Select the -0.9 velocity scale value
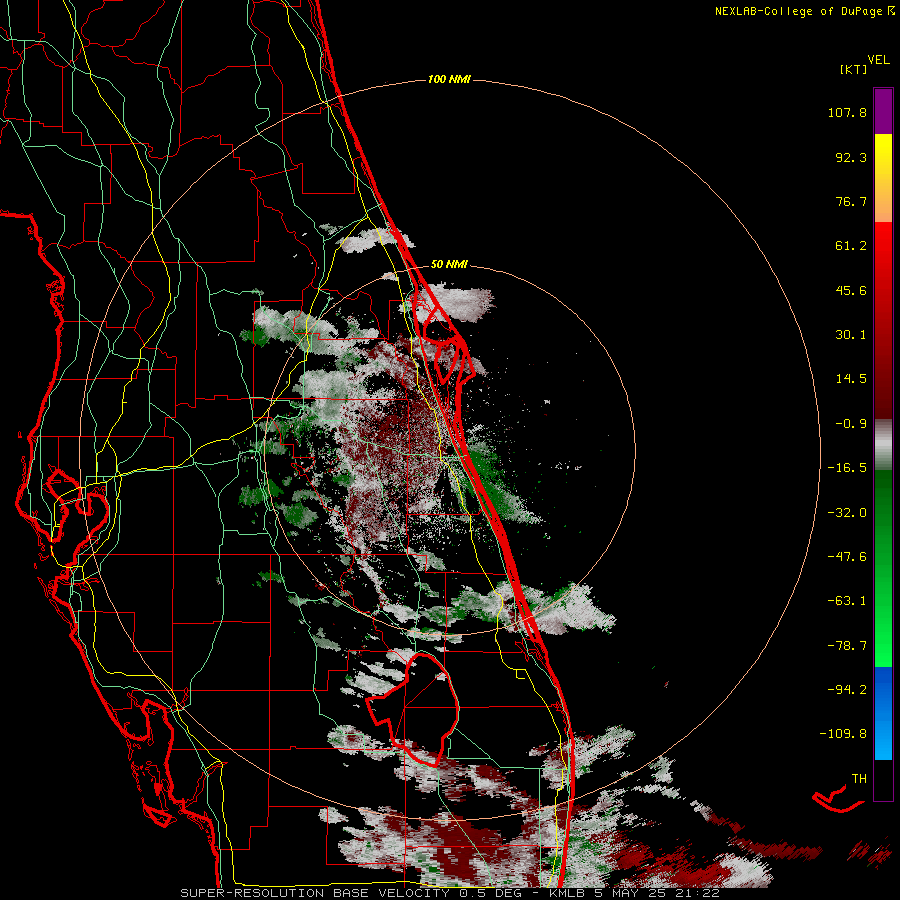The image size is (900, 900). [x=851, y=424]
